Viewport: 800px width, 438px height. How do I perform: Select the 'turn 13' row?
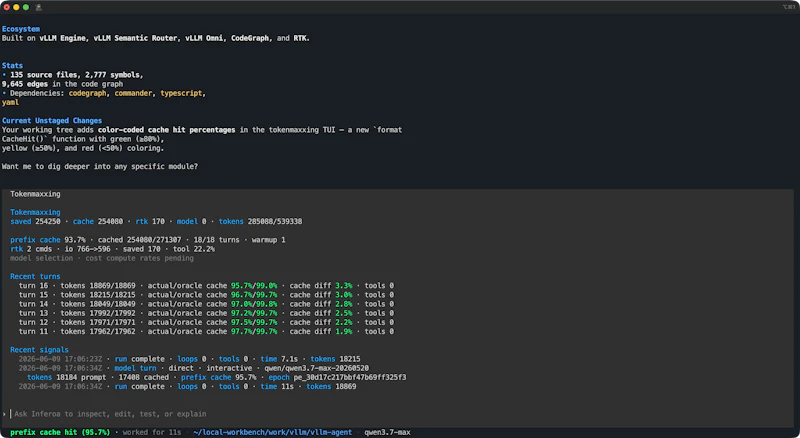(x=206, y=313)
